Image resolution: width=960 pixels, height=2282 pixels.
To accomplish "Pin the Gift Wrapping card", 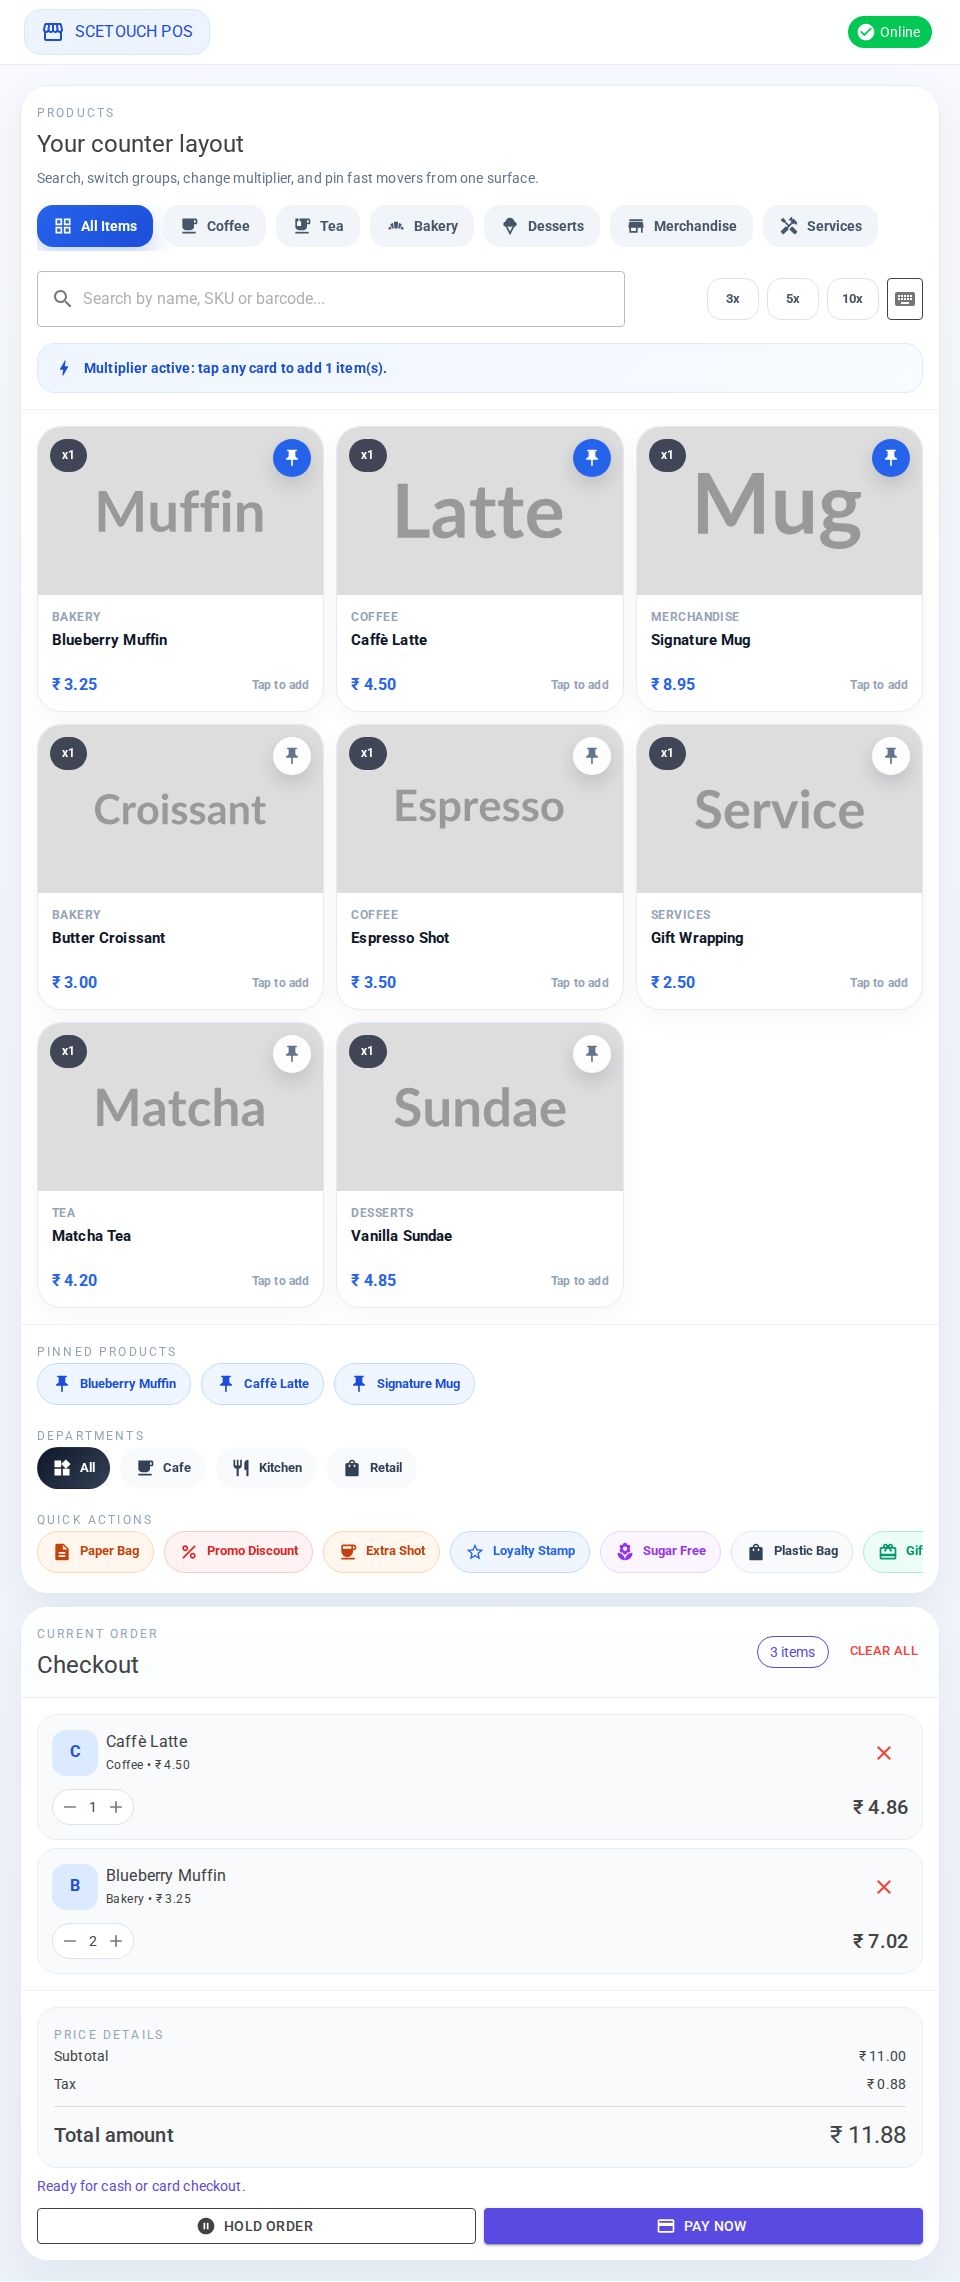I will pyautogui.click(x=890, y=755).
